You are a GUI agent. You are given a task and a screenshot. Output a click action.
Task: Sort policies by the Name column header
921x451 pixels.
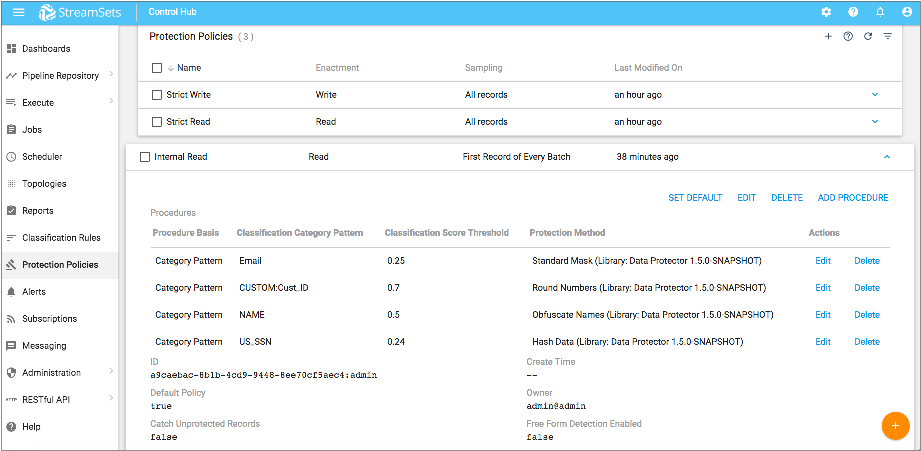pos(188,68)
